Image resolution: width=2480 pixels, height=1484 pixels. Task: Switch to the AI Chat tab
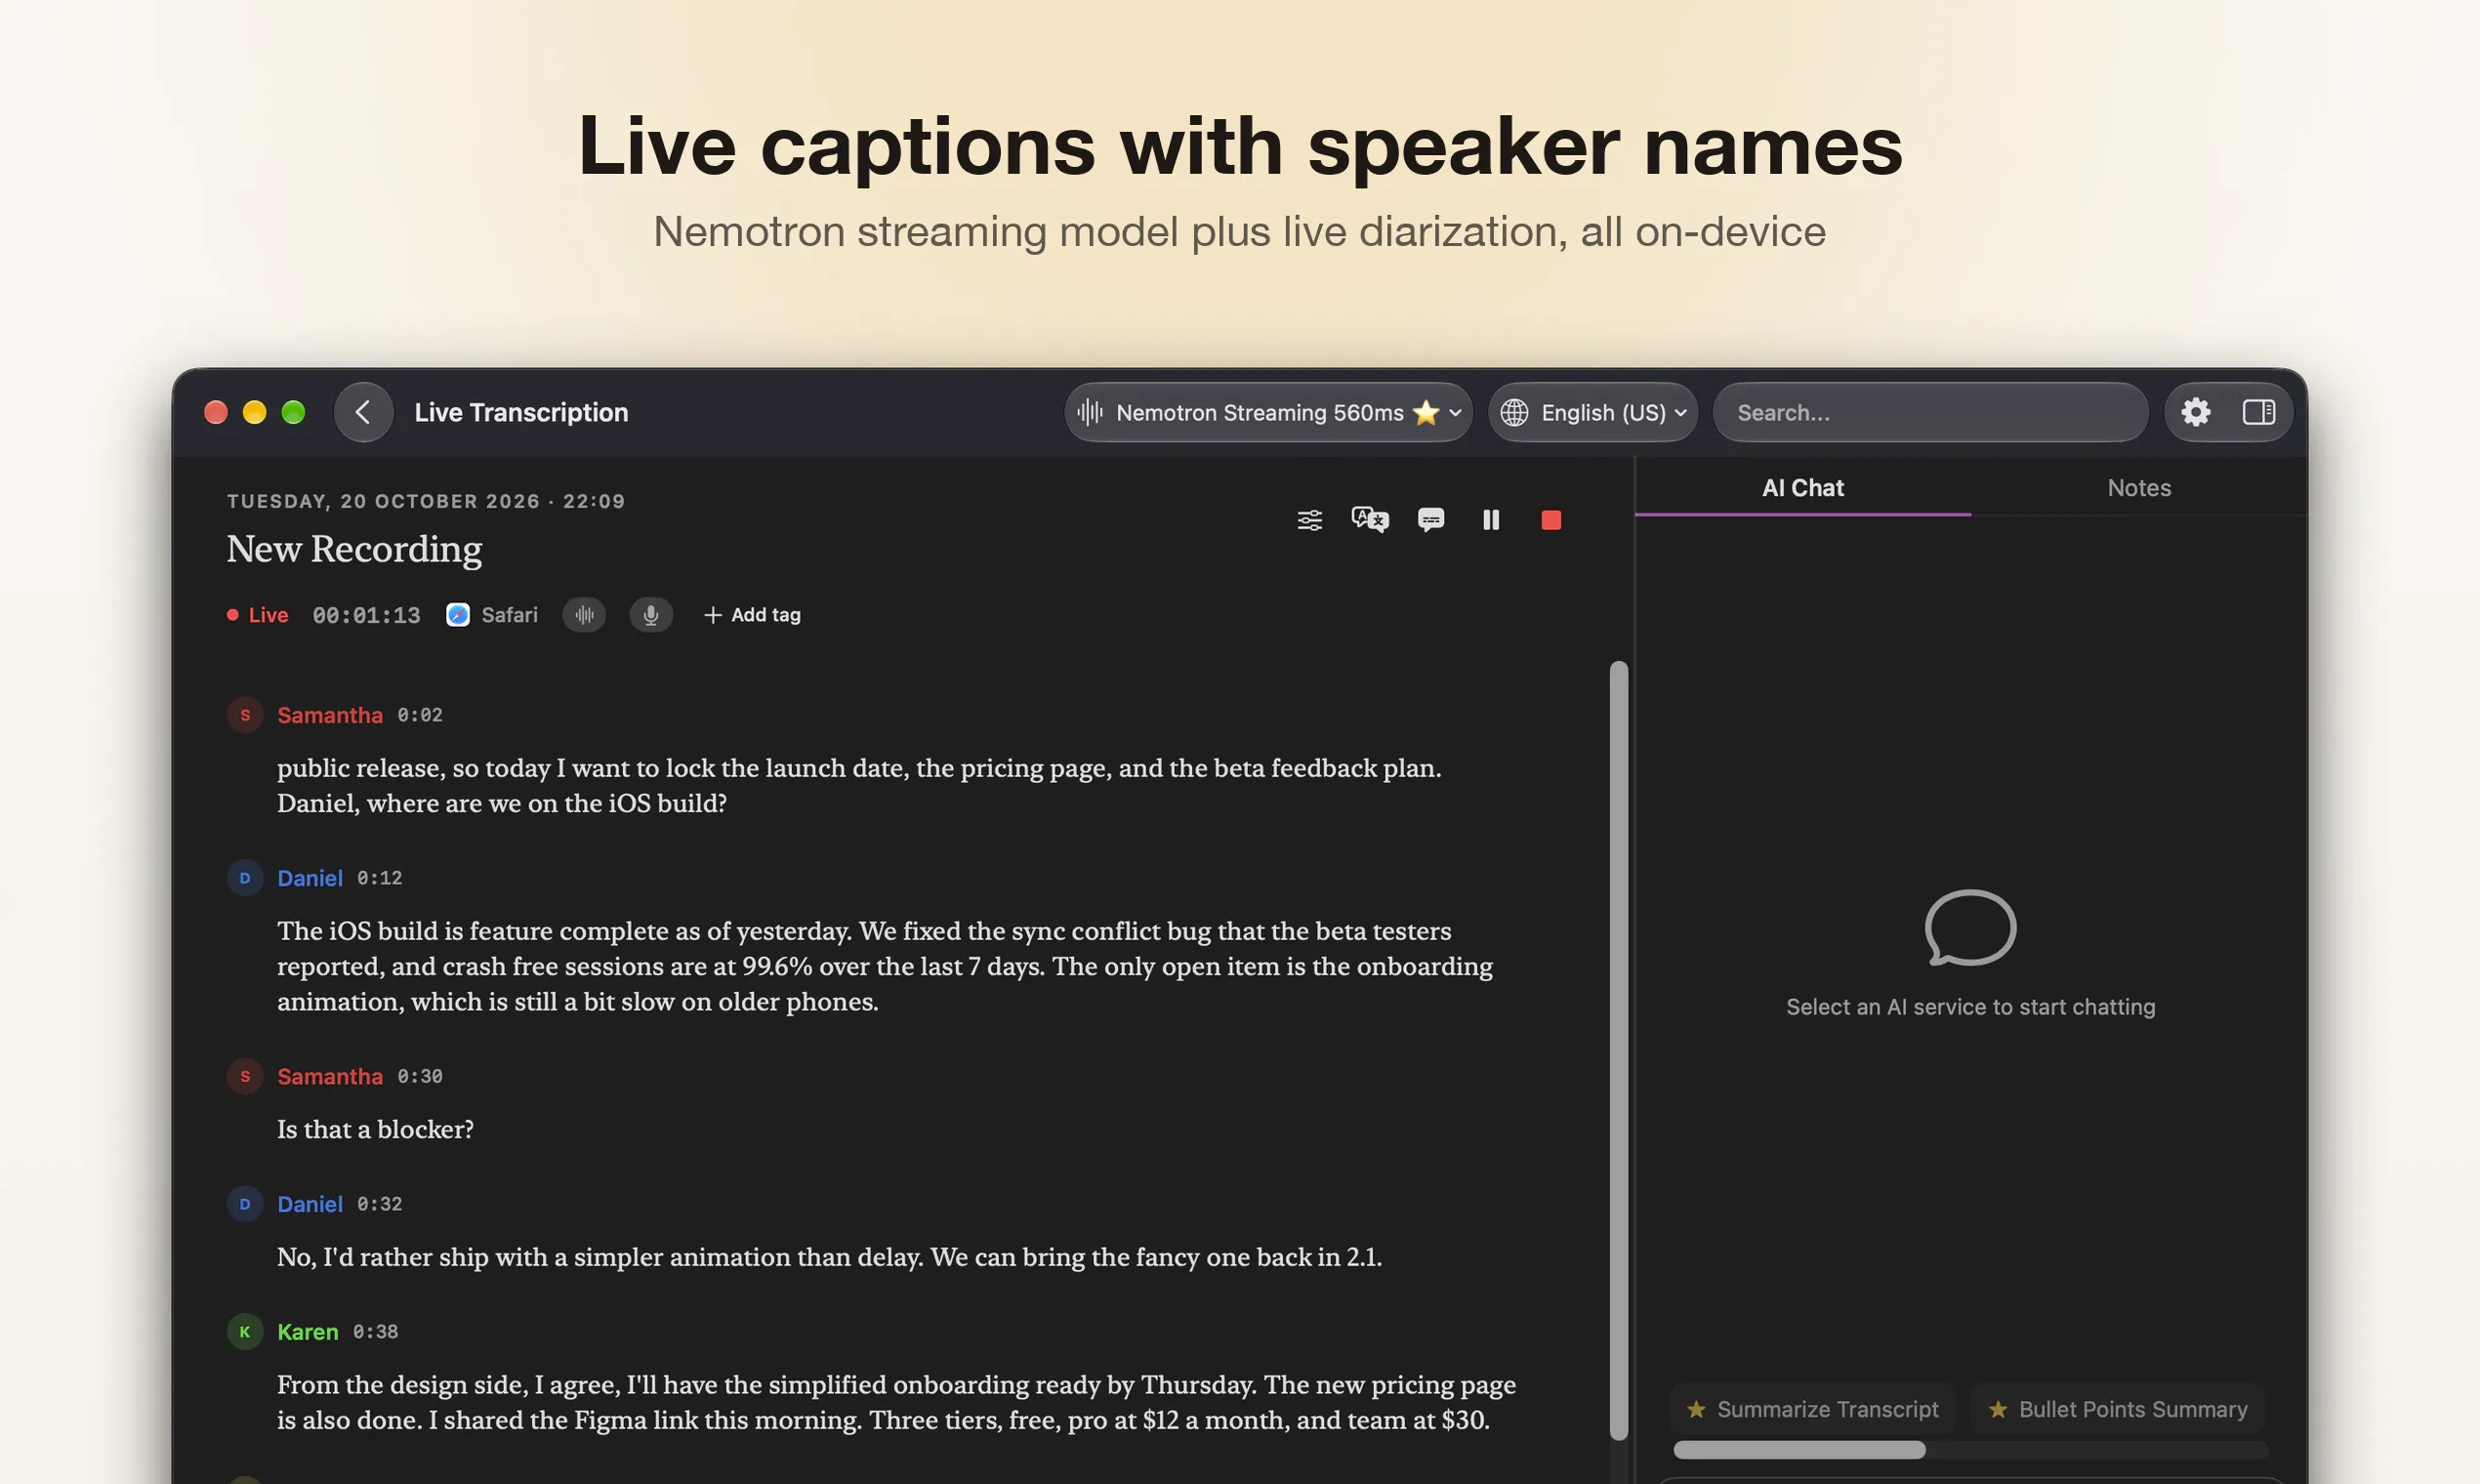pos(1802,488)
